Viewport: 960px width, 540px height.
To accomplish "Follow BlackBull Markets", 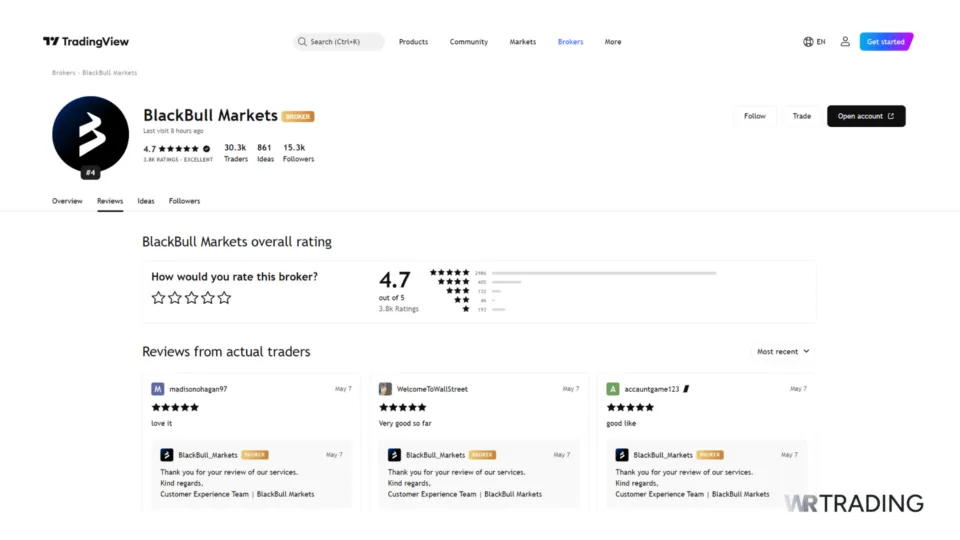I will (755, 116).
